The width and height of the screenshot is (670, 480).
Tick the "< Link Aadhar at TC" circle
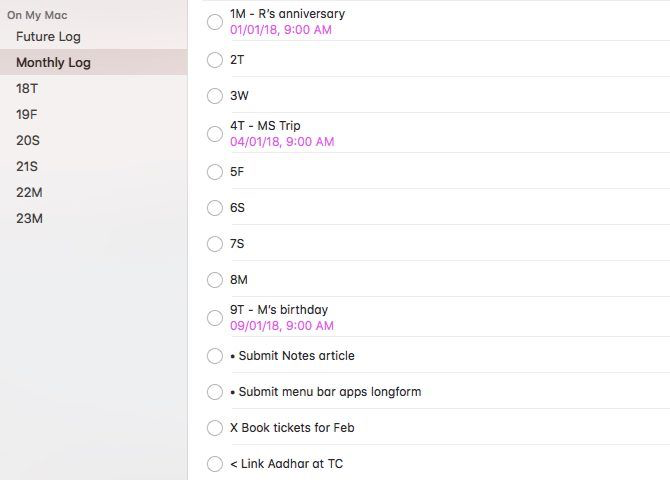point(214,464)
